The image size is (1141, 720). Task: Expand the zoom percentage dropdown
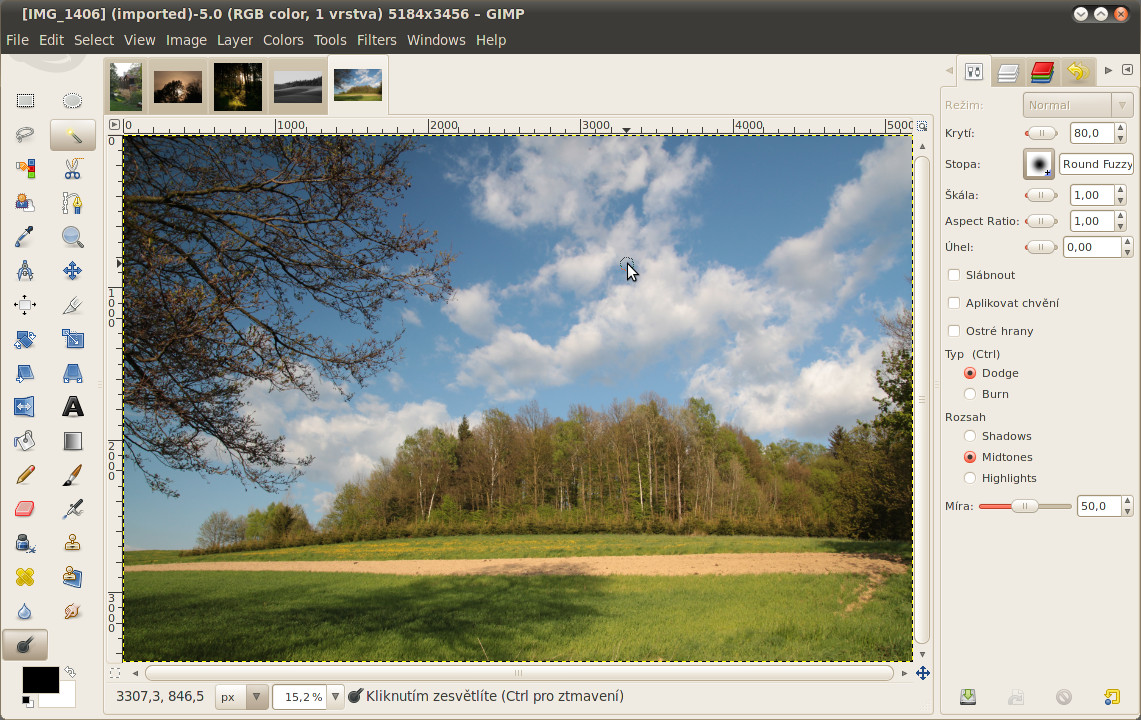(335, 697)
